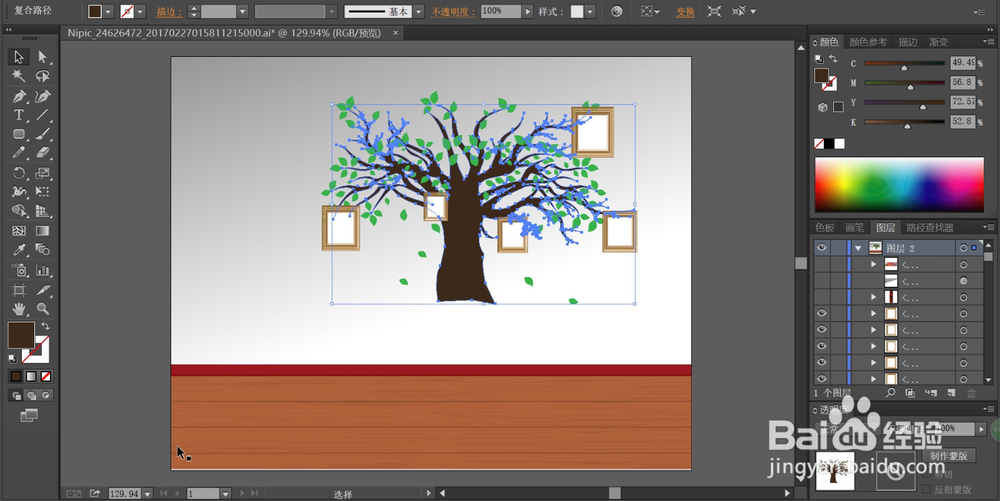Screen dimensions: 1000x501
Task: Select the Zoom magnifier tool
Action: click(43, 309)
